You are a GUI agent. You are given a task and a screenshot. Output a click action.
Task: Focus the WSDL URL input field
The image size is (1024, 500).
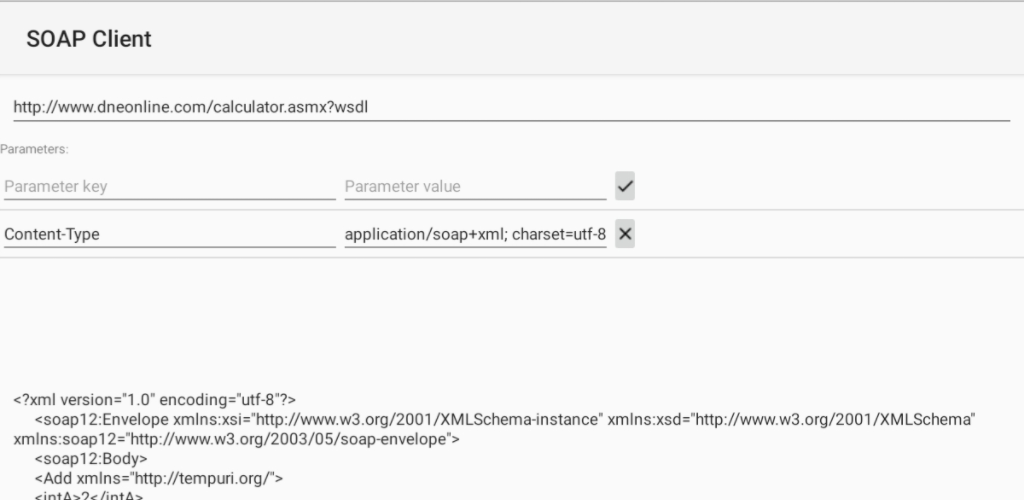(x=510, y=106)
